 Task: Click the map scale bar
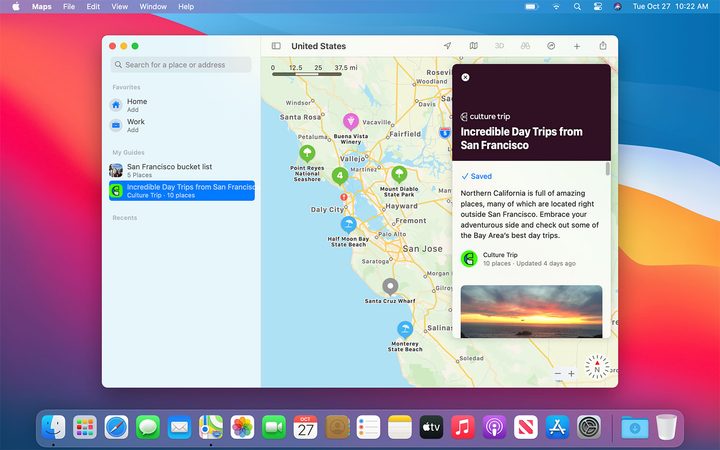(x=307, y=73)
